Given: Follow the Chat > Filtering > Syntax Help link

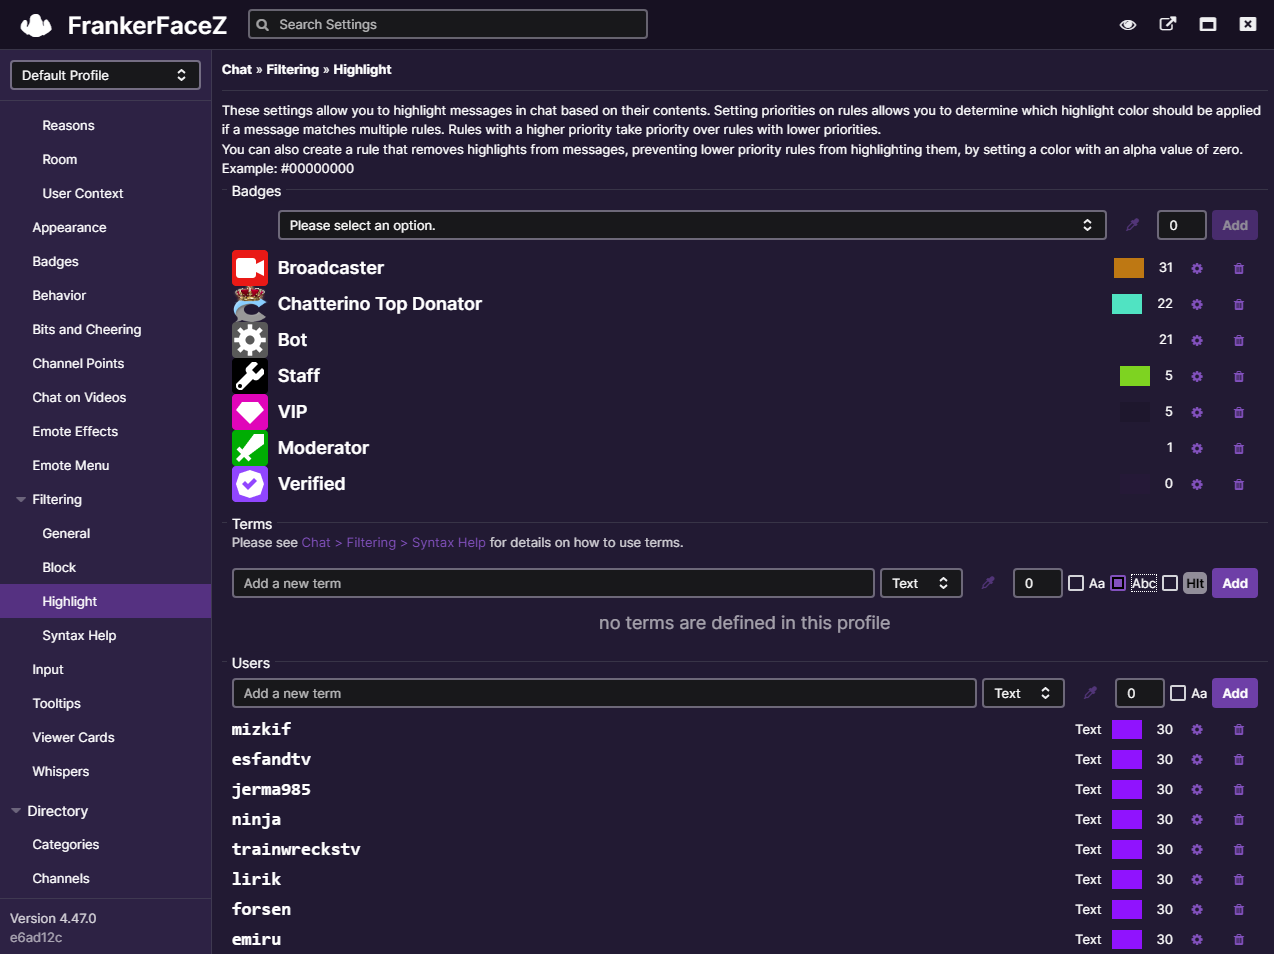Looking at the screenshot, I should pos(393,542).
